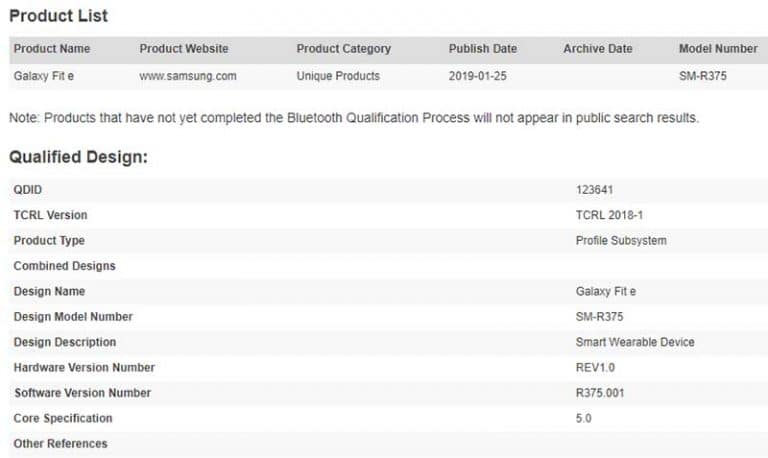Image resolution: width=768 pixels, height=458 pixels.
Task: Click the 2019-01-25 publish date
Action: tap(476, 76)
